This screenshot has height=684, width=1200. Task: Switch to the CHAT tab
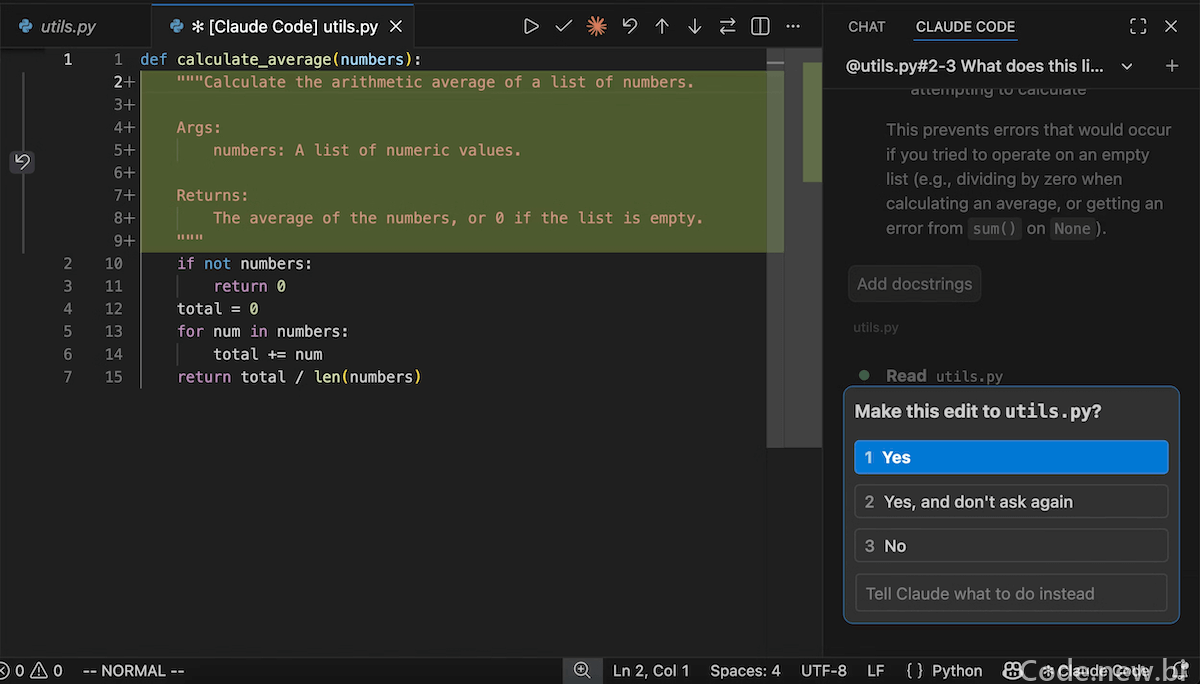coord(867,27)
